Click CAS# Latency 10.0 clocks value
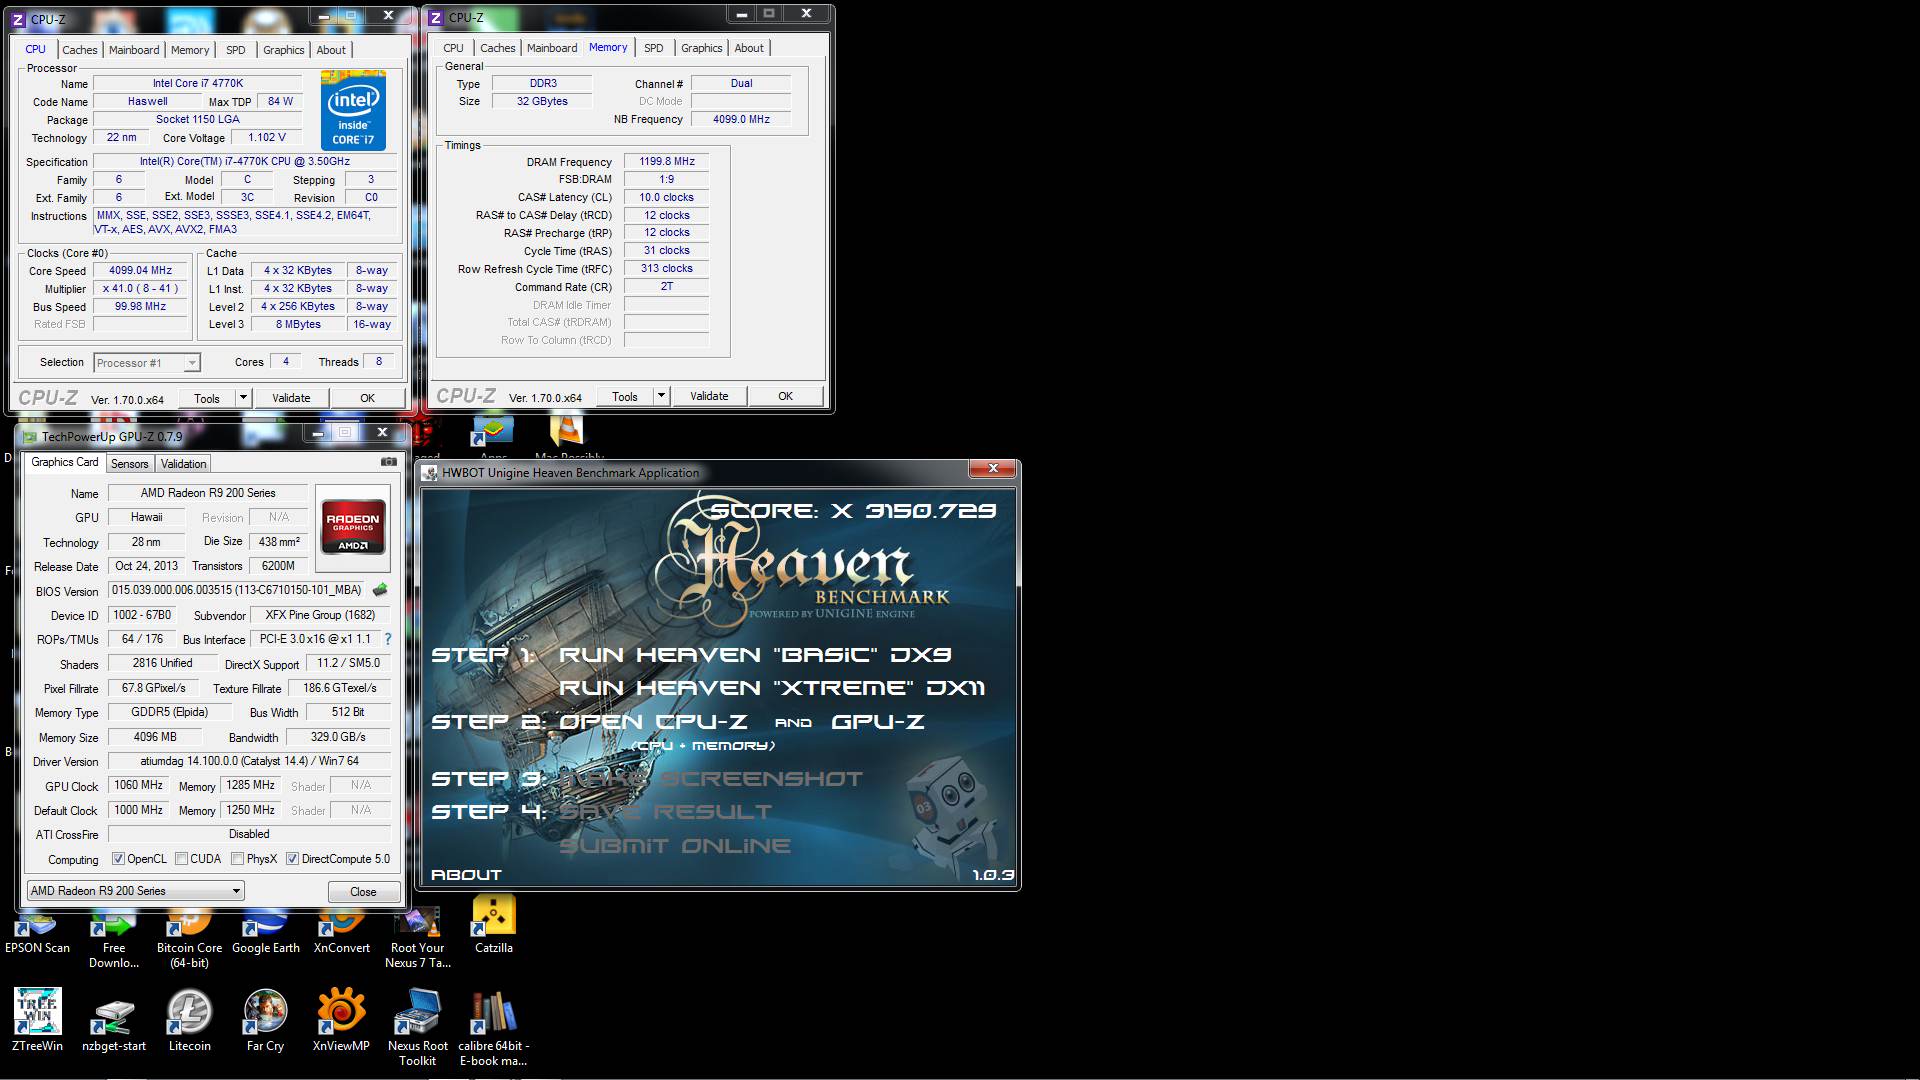Image resolution: width=1920 pixels, height=1080 pixels. coord(667,197)
